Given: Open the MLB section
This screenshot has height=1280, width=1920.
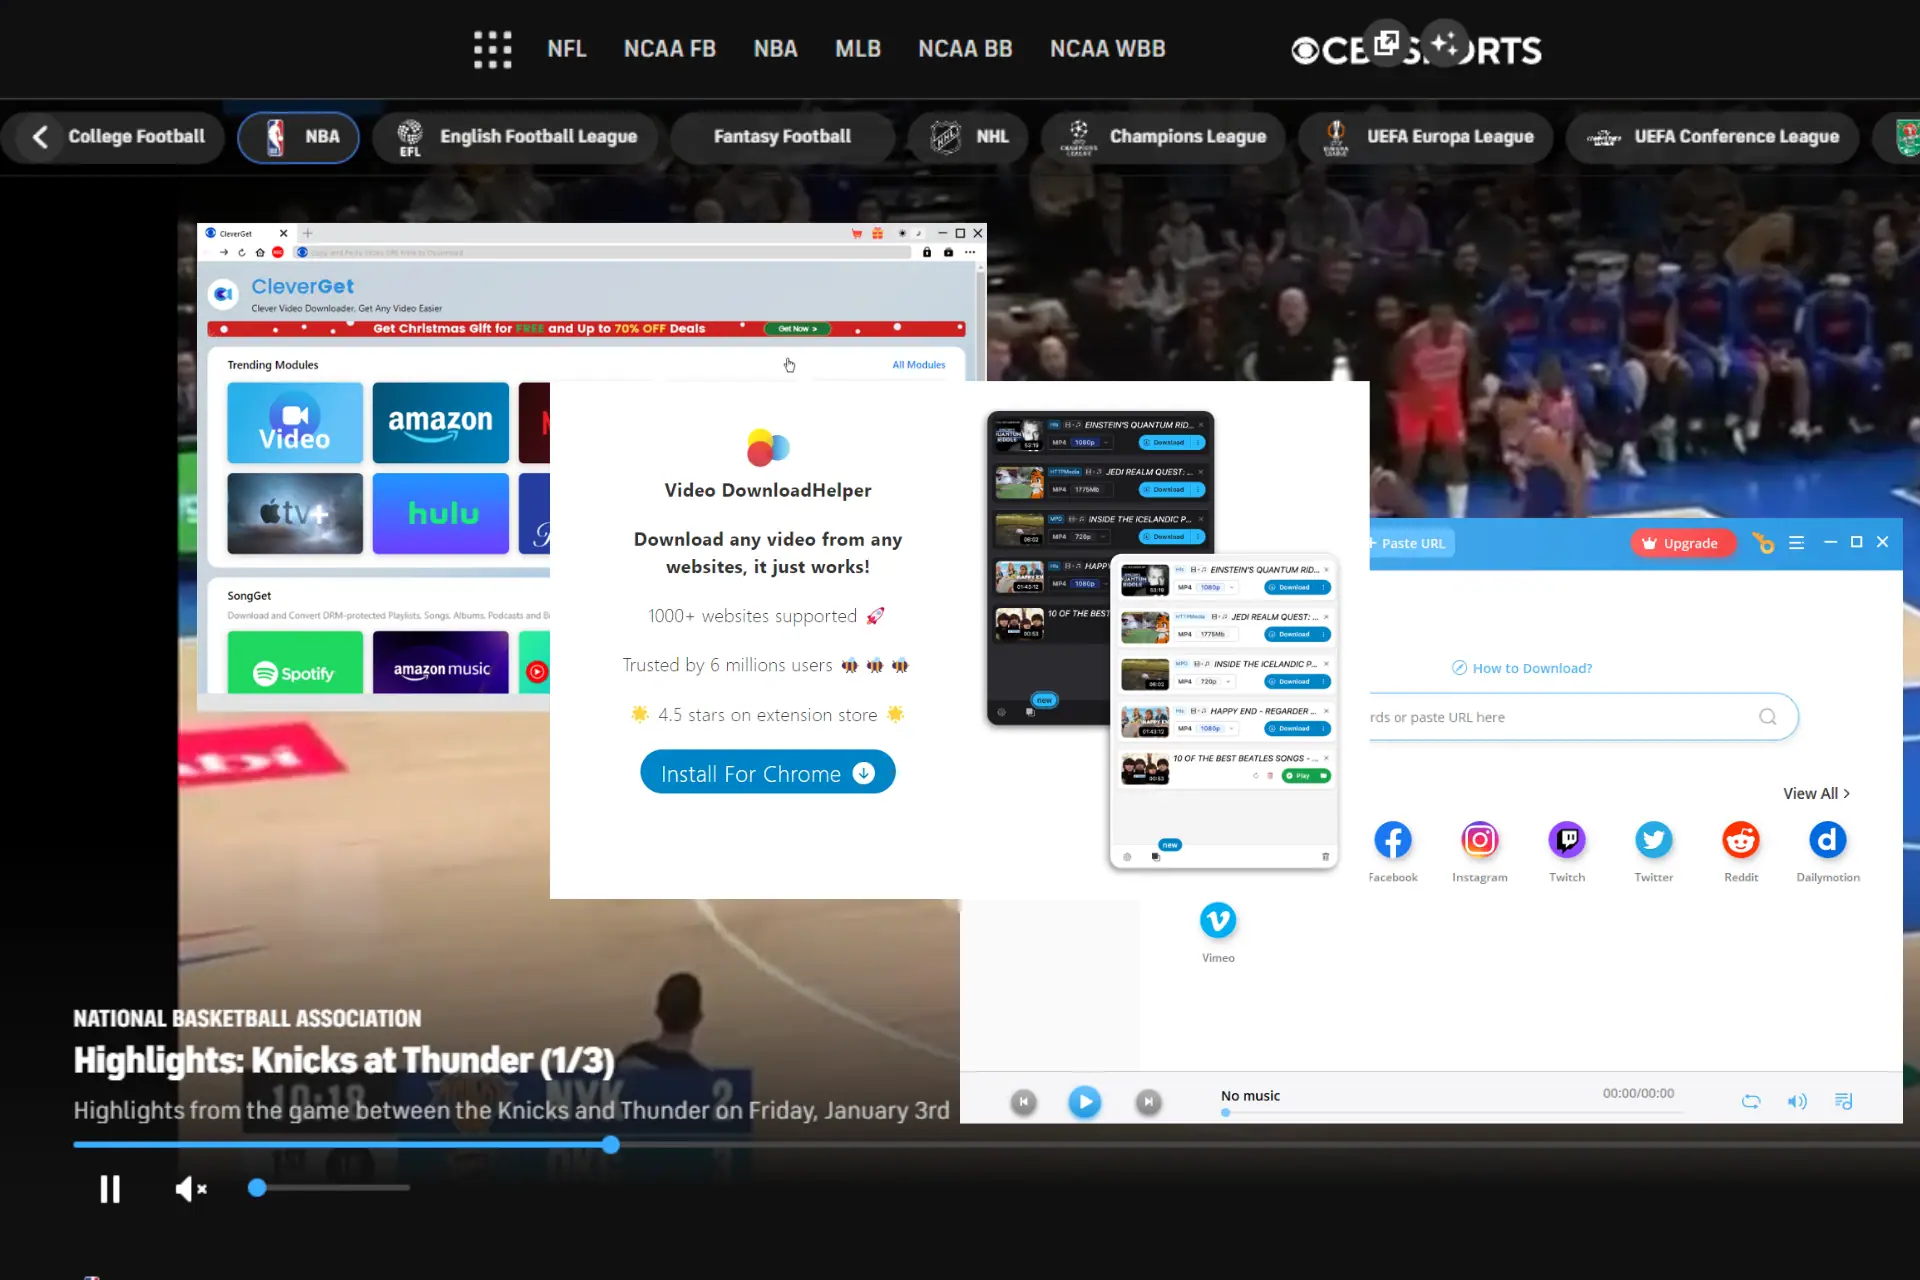Looking at the screenshot, I should (x=857, y=49).
